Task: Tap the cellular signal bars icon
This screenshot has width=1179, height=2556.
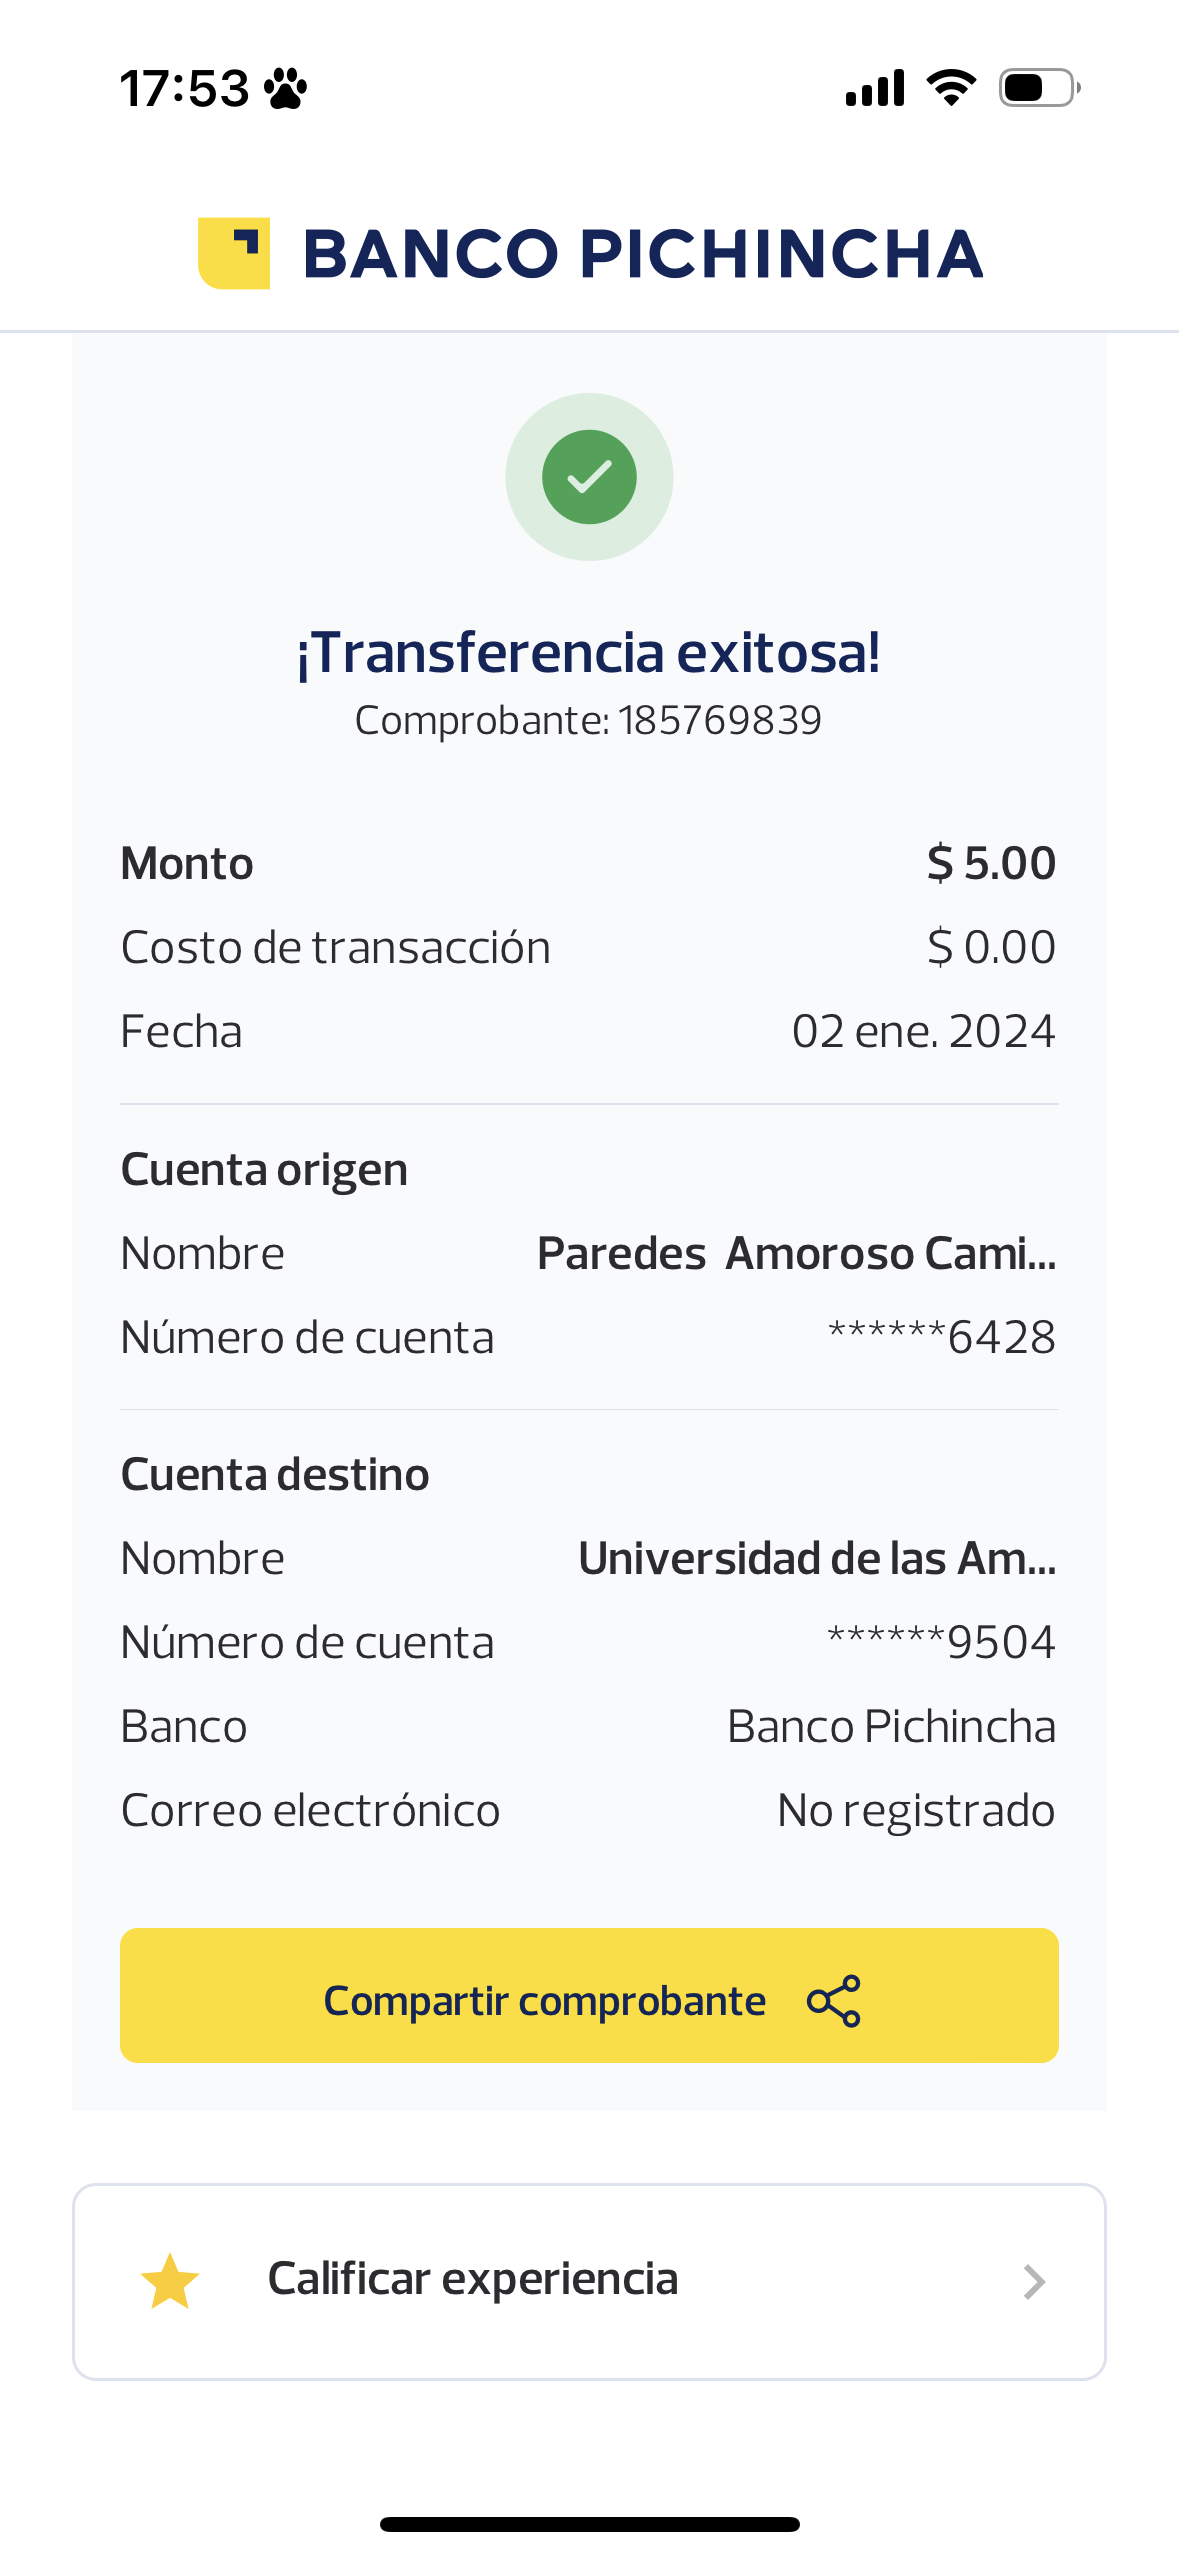Action: (x=875, y=88)
